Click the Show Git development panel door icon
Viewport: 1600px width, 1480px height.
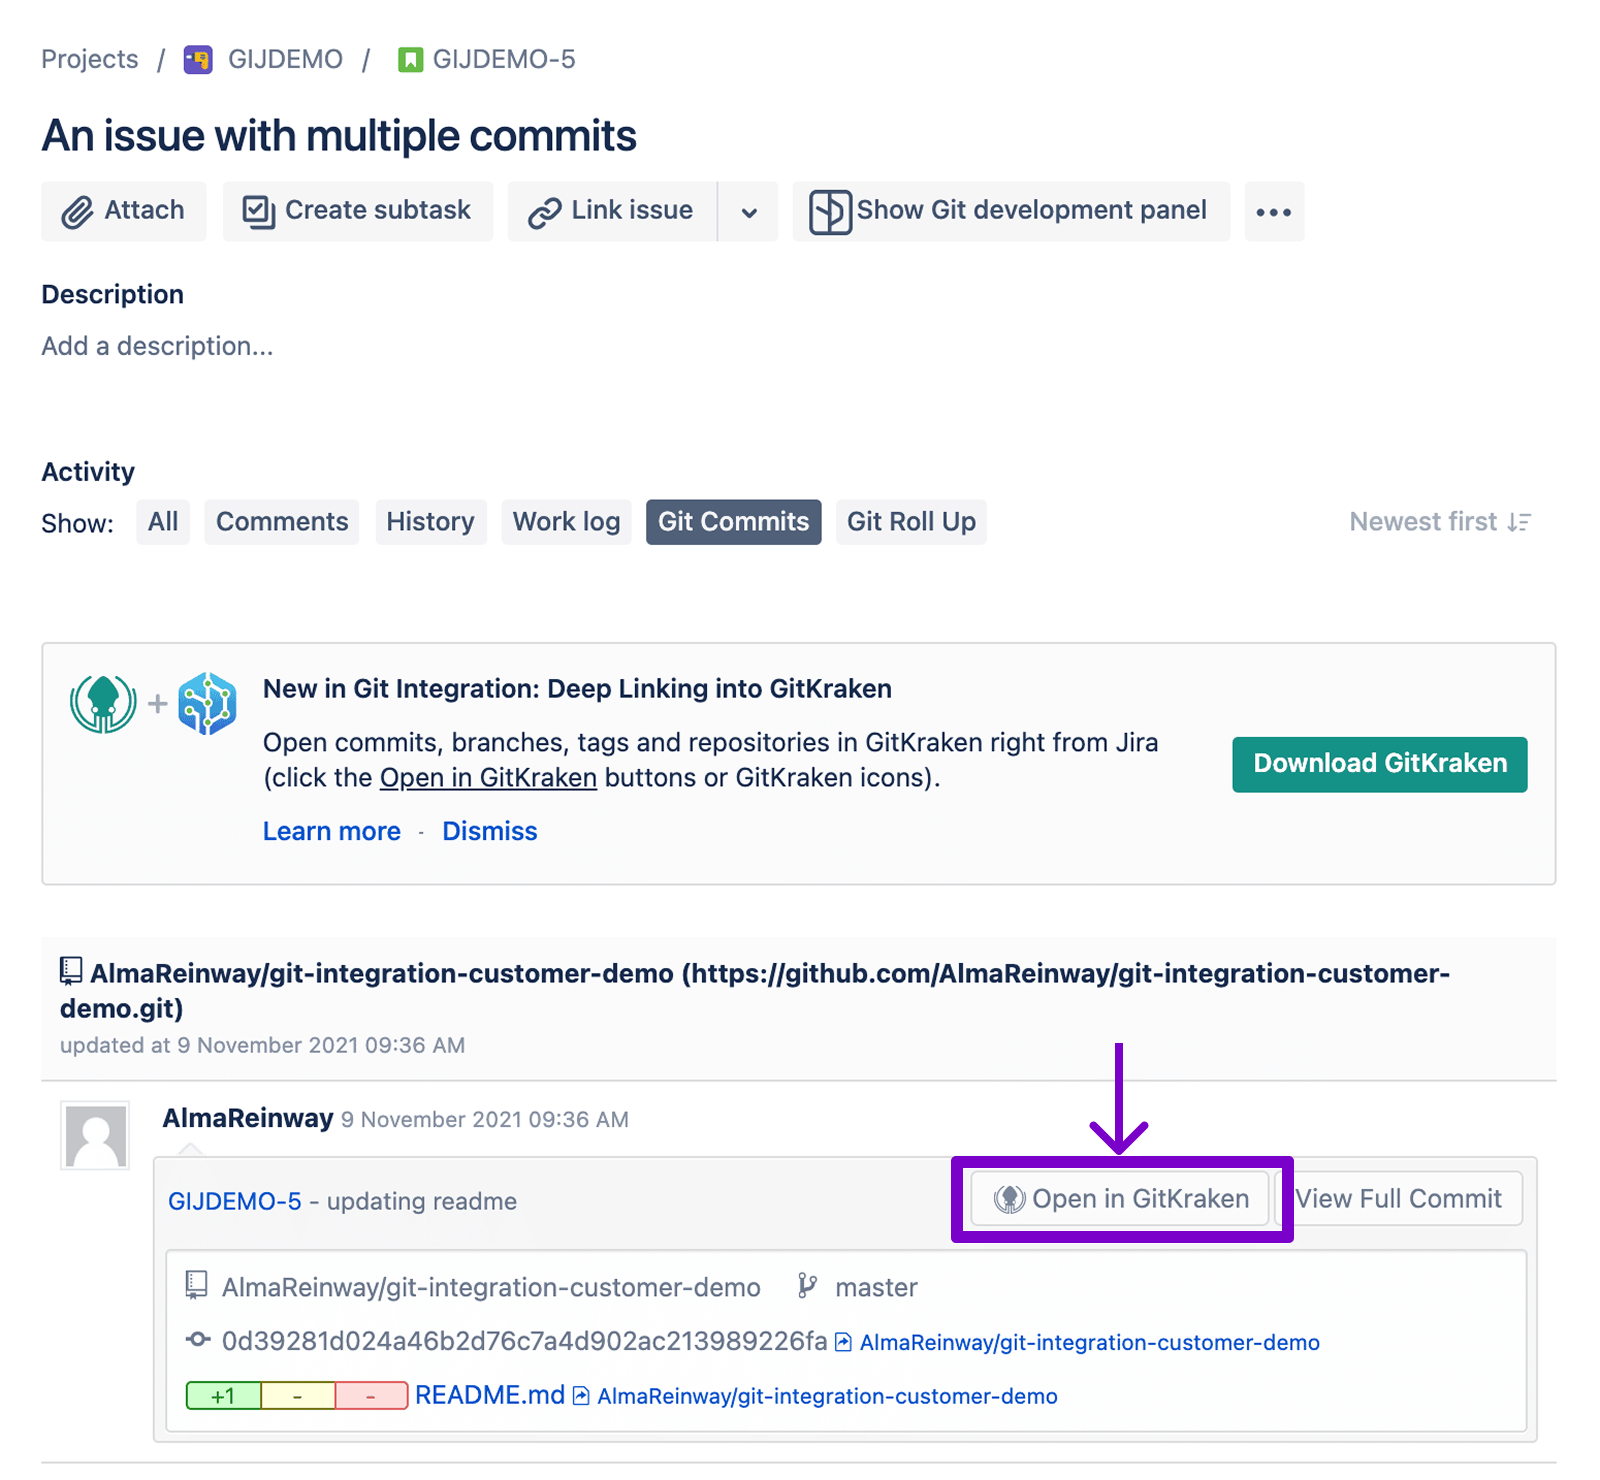click(x=829, y=211)
